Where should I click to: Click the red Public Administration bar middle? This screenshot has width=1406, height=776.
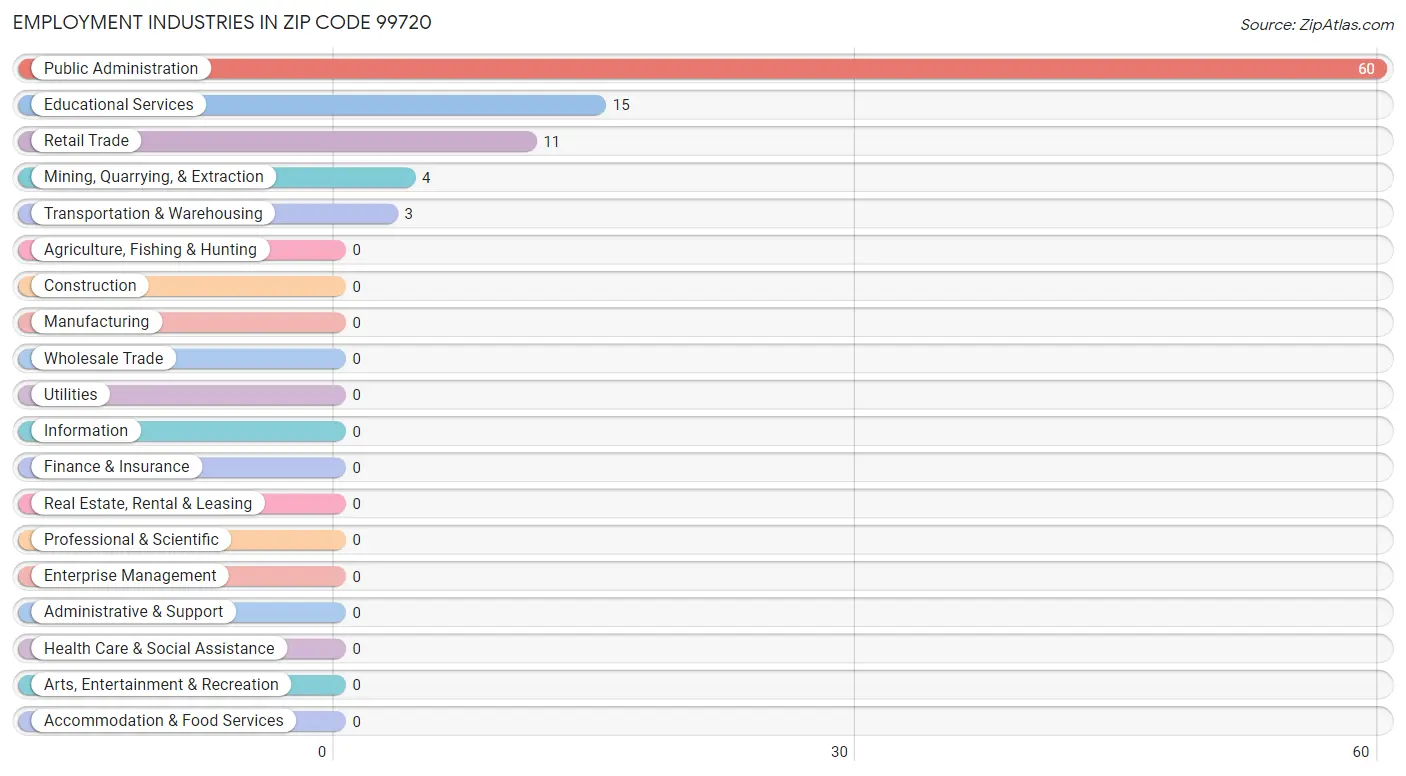703,69
